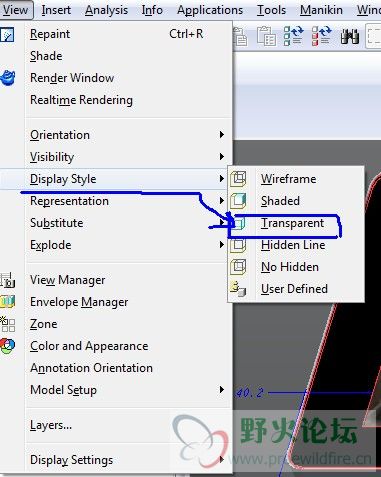381x477 pixels.
Task: Click the Wireframe cube icon
Action: coord(238,179)
